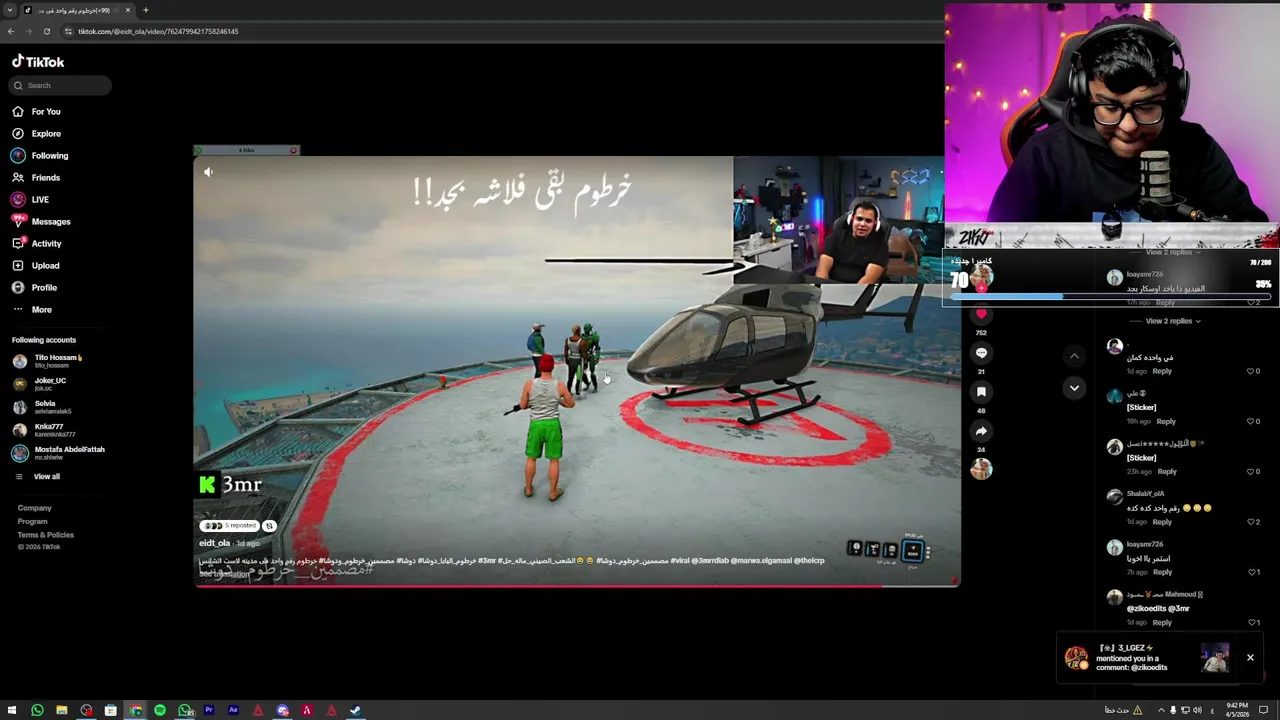Open the eidt_ola creator profile
The height and width of the screenshot is (720, 1280).
(x=214, y=543)
